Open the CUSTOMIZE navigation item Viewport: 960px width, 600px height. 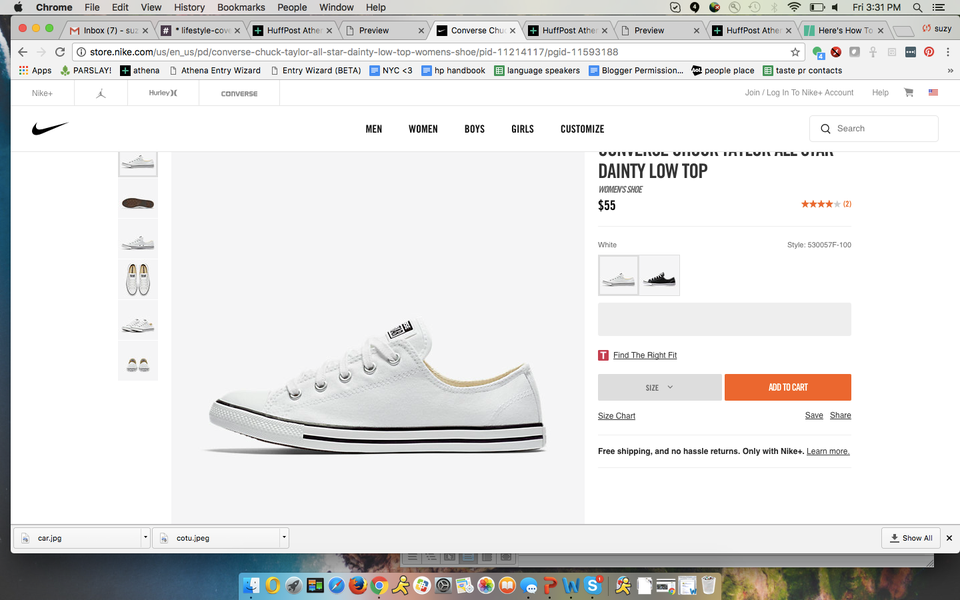(582, 129)
